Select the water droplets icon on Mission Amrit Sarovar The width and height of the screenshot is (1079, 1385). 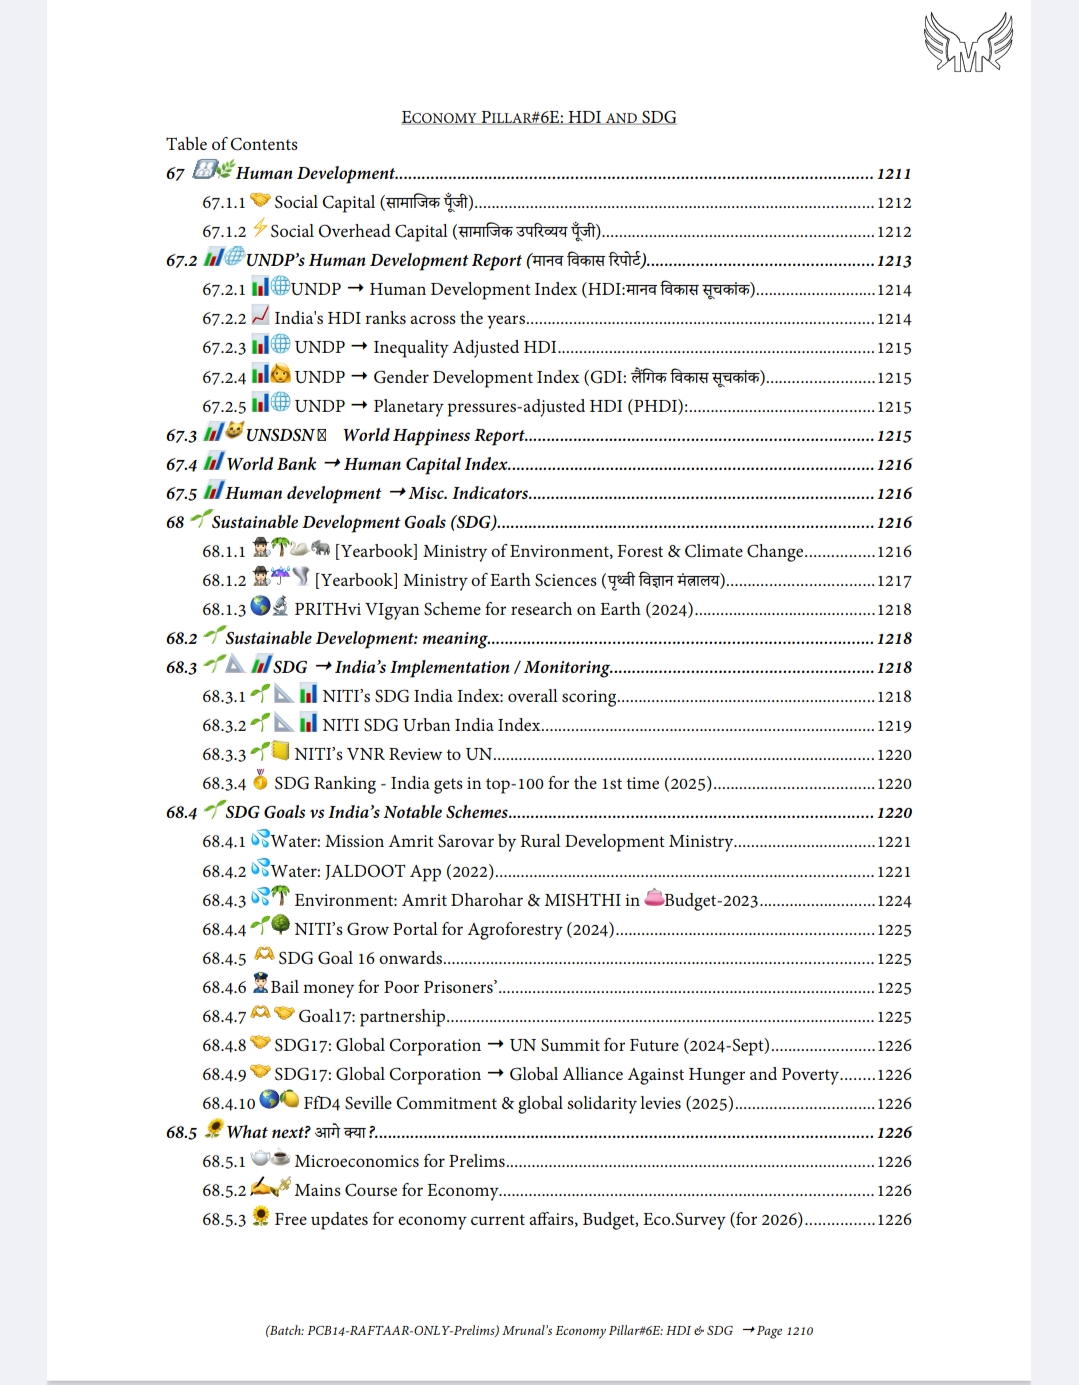tap(261, 840)
